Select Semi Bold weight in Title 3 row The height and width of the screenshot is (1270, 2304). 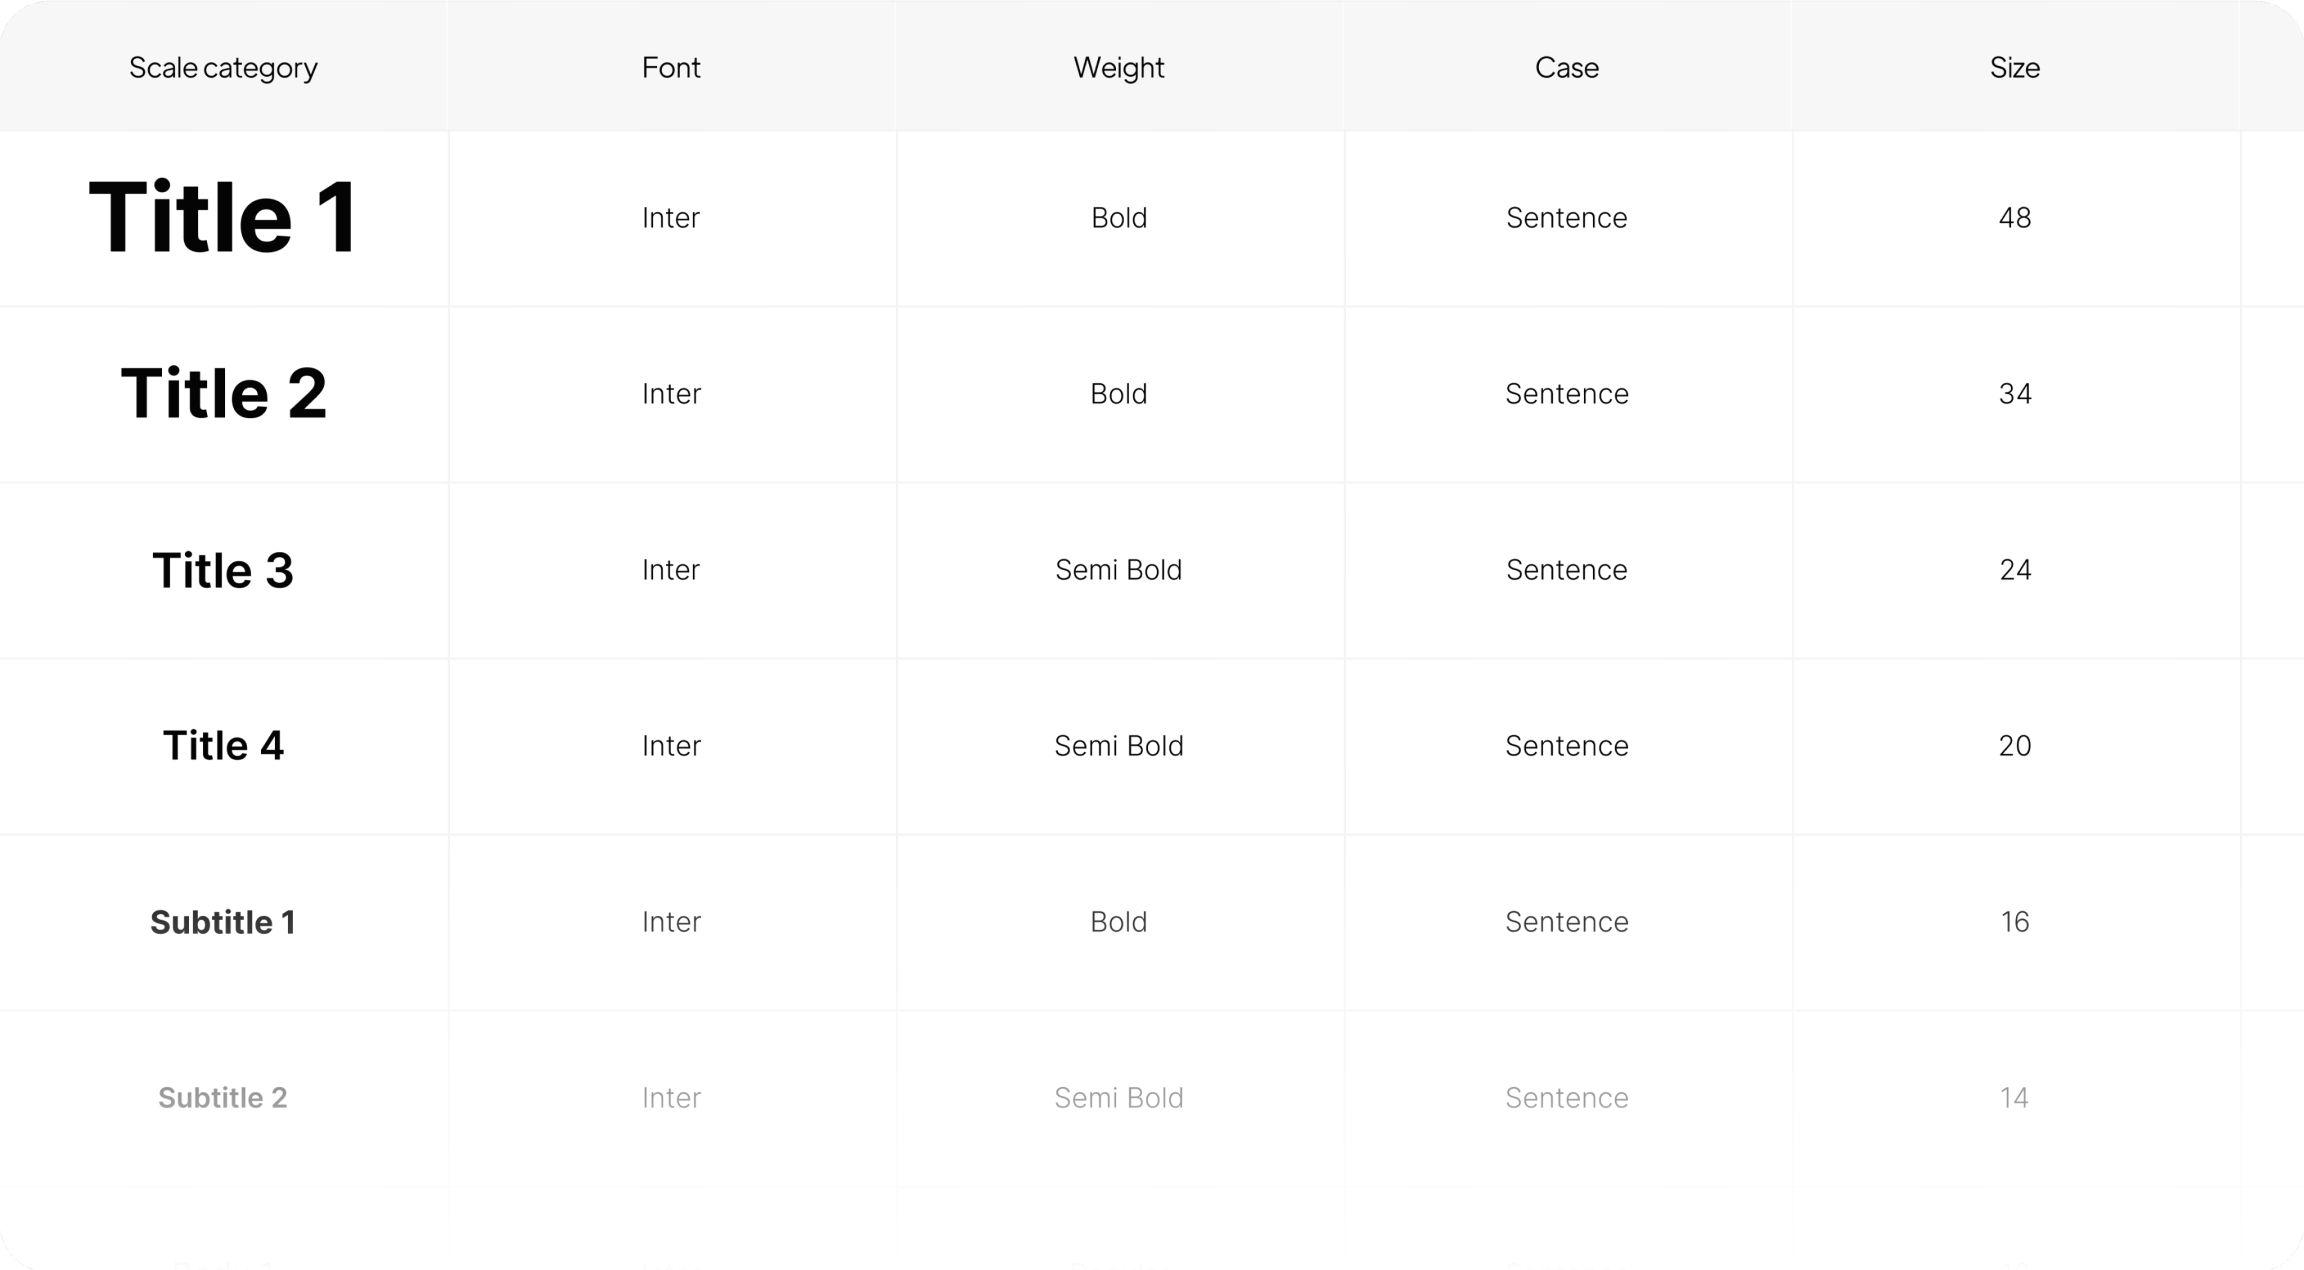point(1119,570)
